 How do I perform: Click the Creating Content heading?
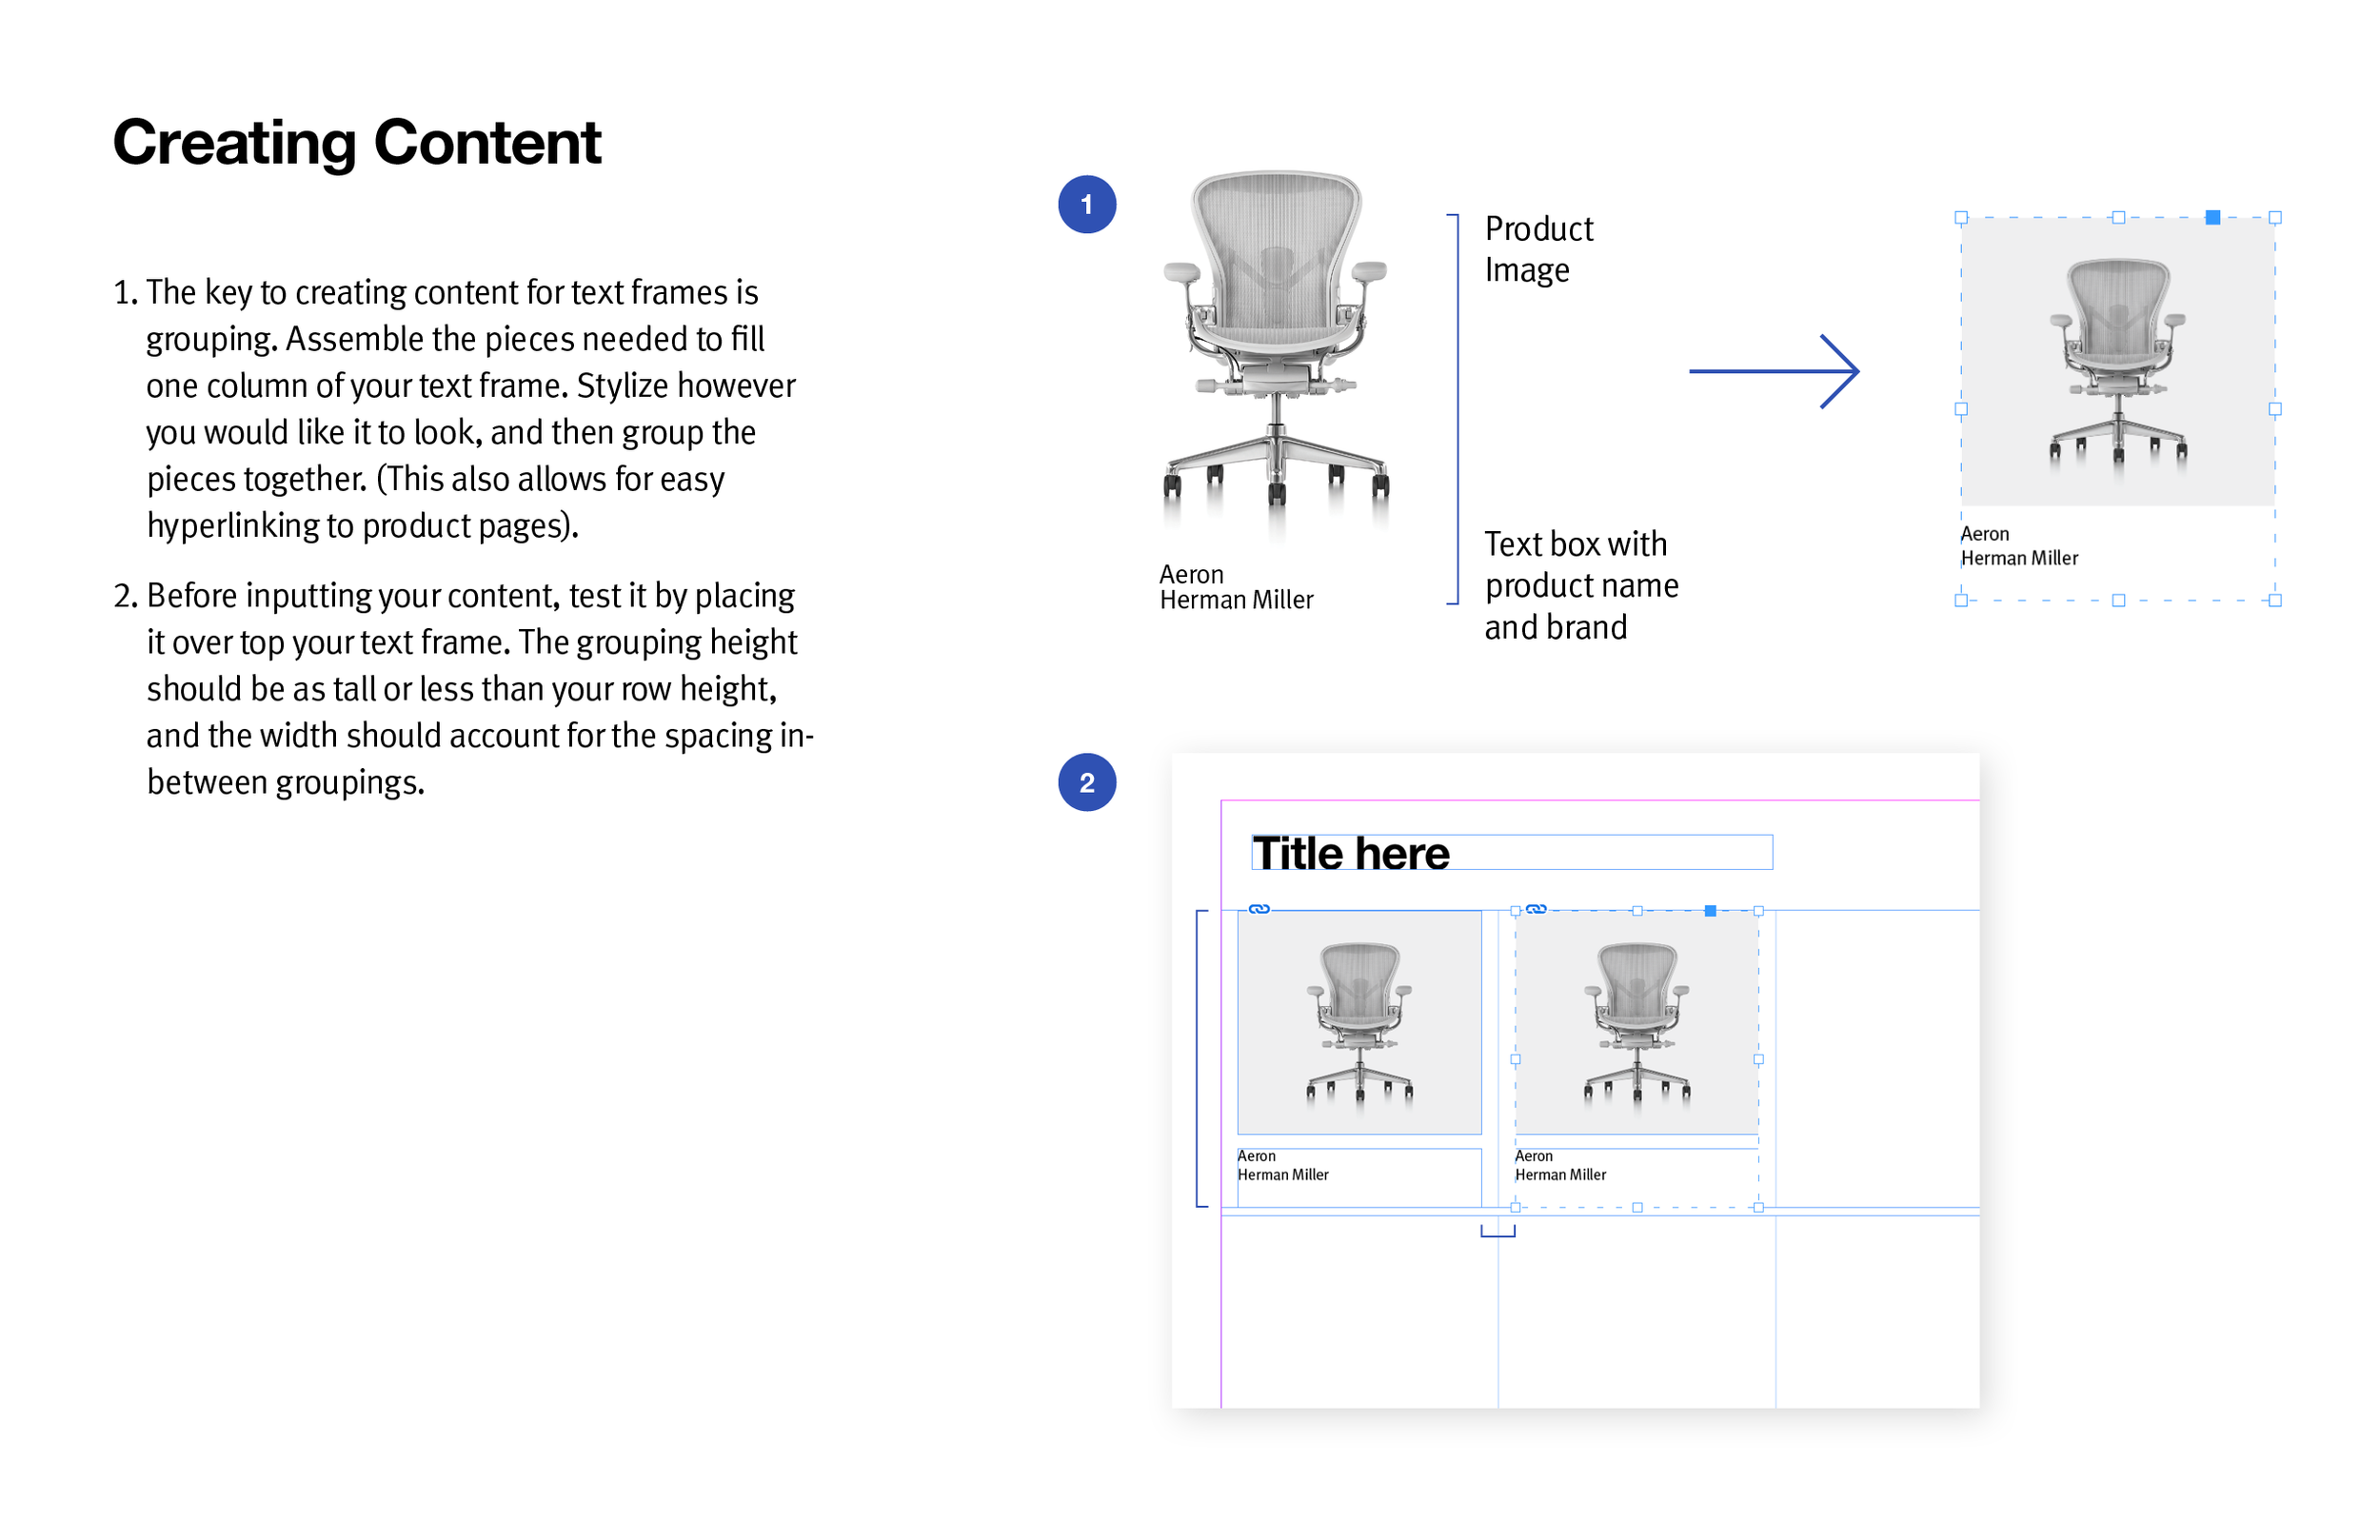357,142
